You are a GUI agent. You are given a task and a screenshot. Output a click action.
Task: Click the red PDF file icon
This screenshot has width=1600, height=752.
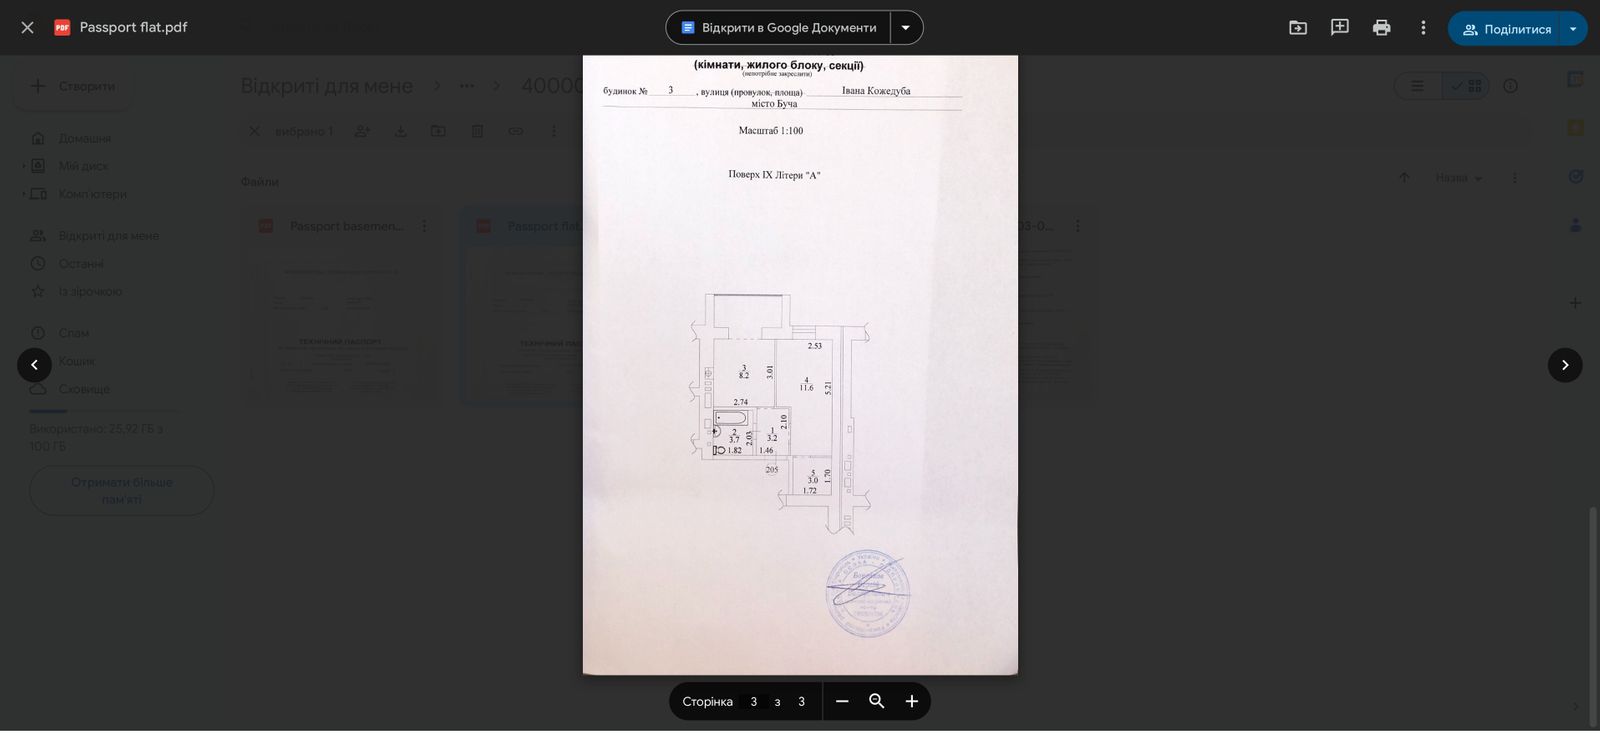62,28
